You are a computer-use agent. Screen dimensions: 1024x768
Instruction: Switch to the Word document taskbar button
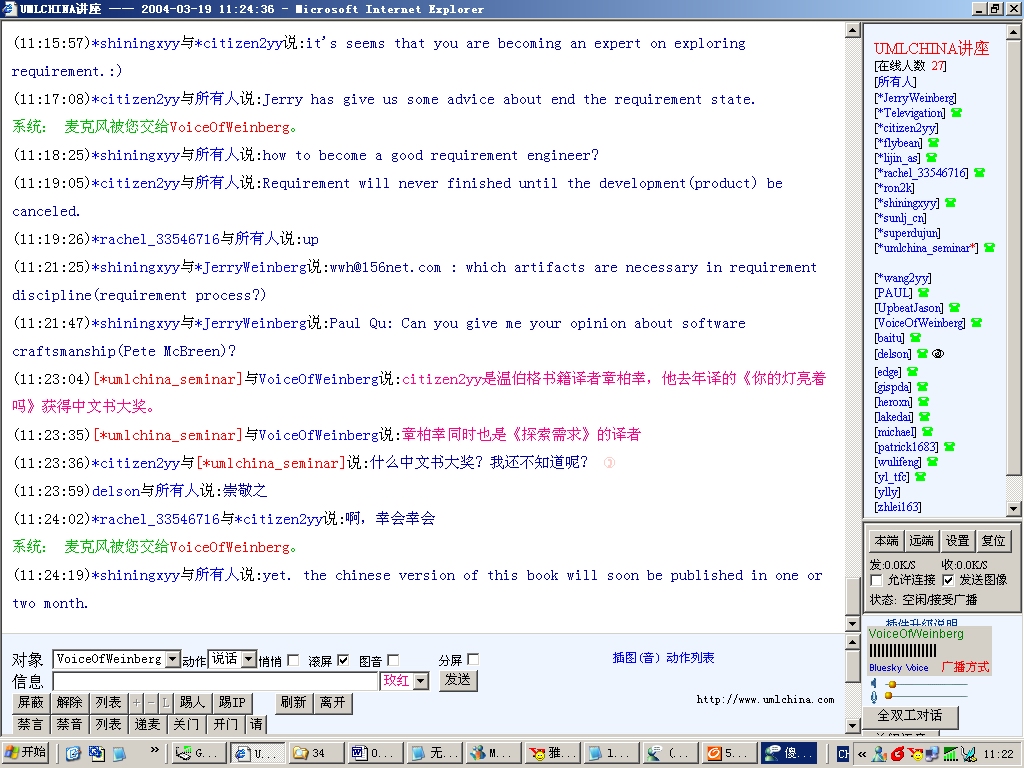pos(375,754)
